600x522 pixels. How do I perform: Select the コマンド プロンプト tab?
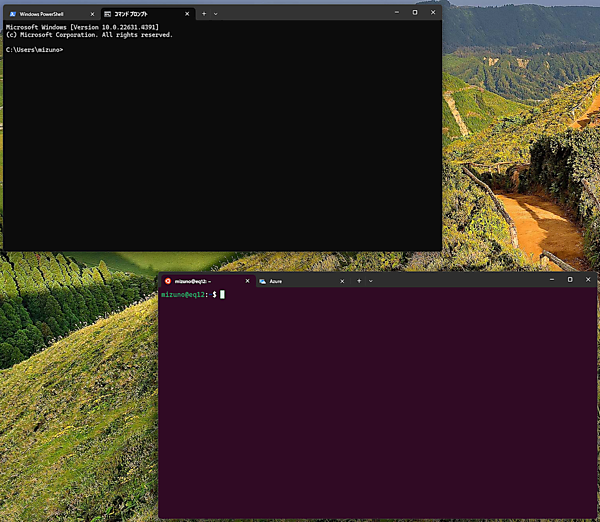coord(136,14)
